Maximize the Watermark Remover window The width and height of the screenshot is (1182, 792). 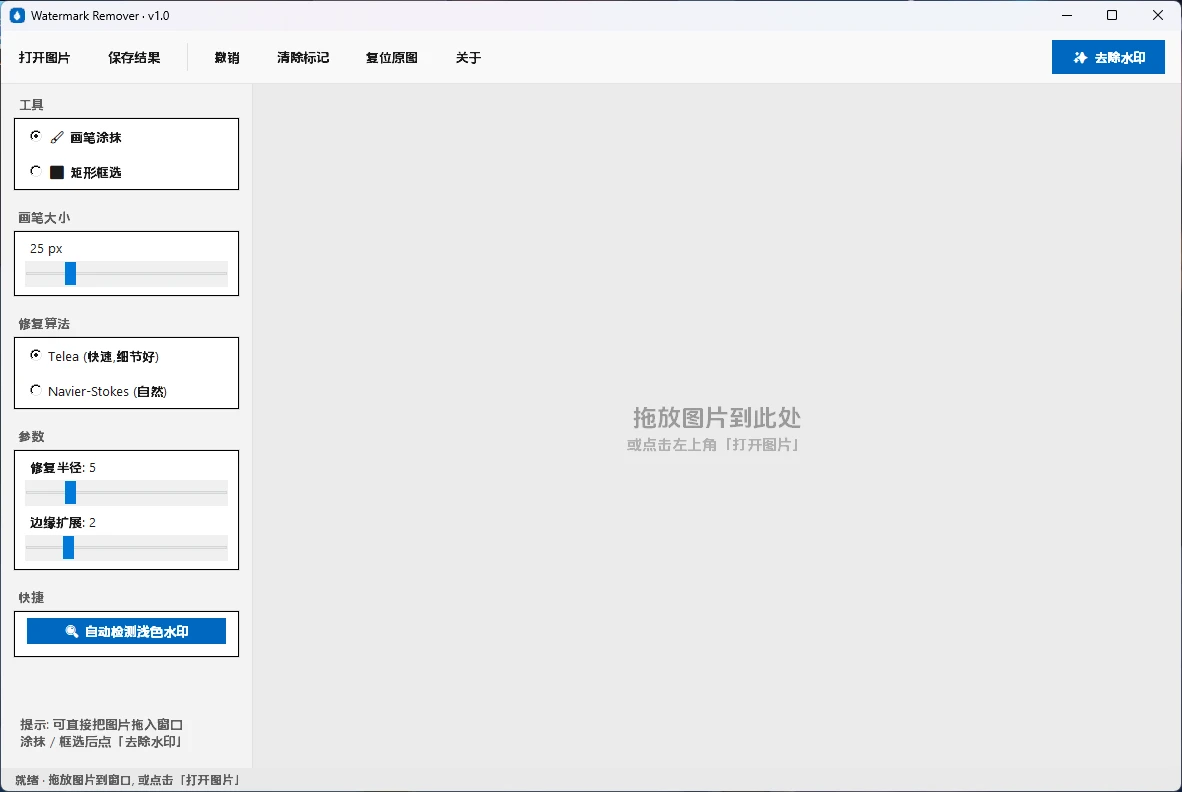[1112, 15]
